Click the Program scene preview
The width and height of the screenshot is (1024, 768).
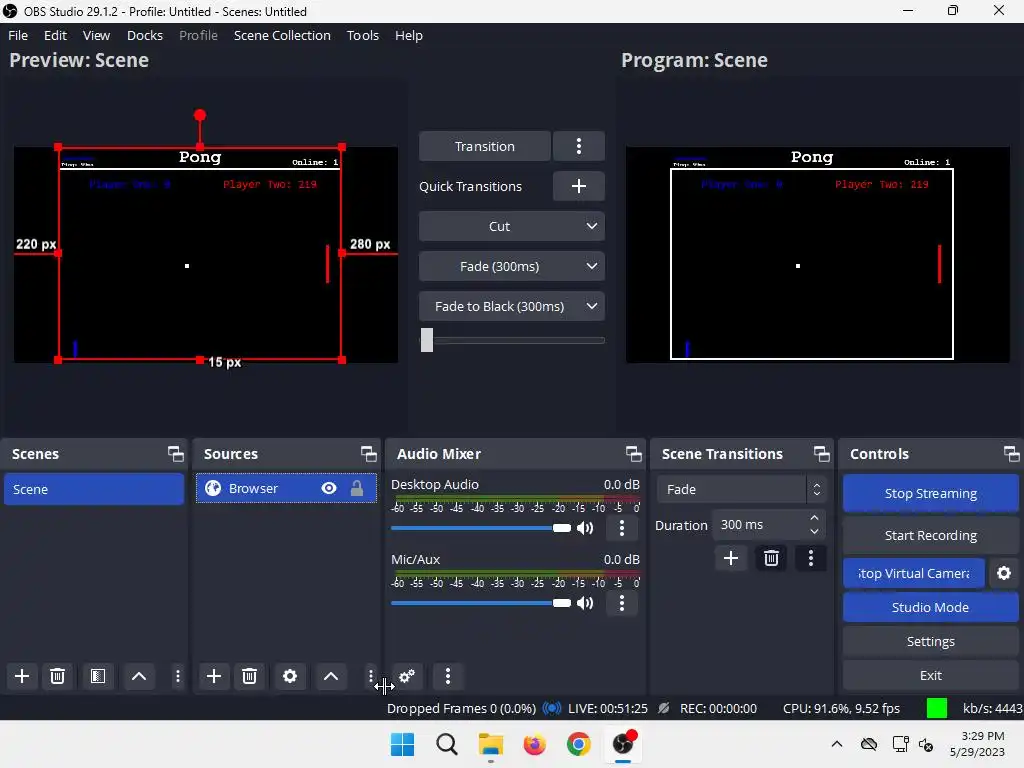click(x=818, y=255)
